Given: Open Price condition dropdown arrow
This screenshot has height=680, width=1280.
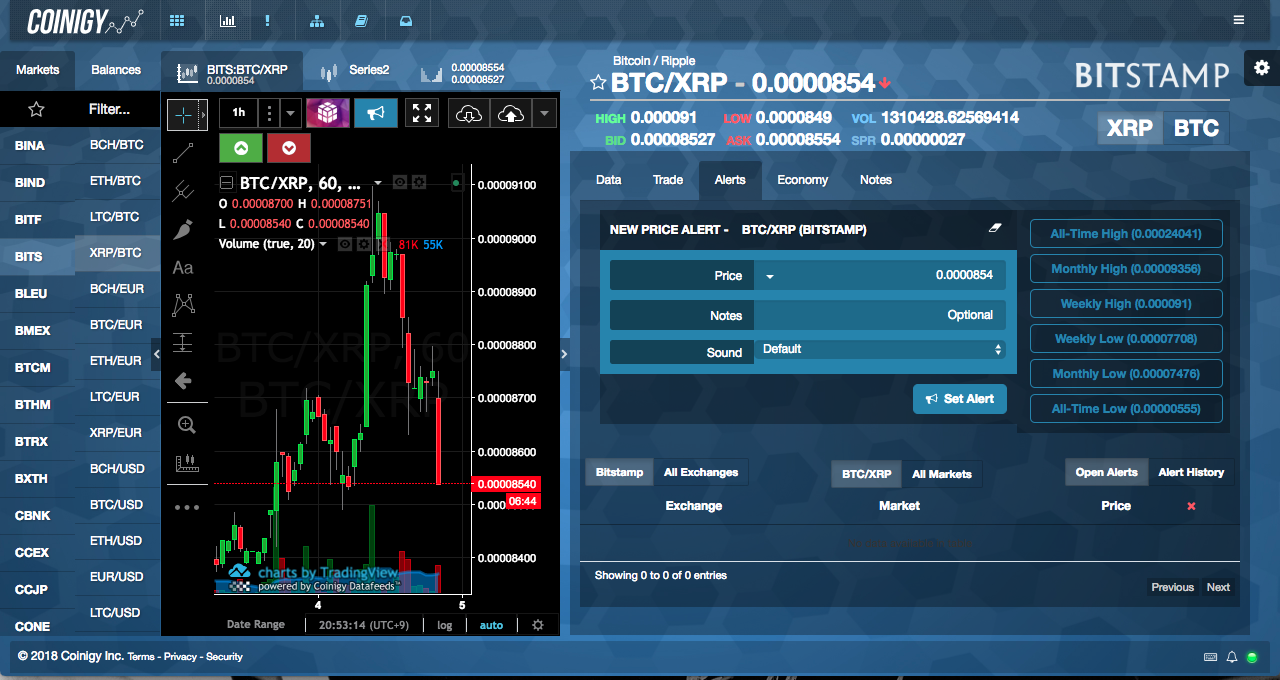Looking at the screenshot, I should [770, 276].
